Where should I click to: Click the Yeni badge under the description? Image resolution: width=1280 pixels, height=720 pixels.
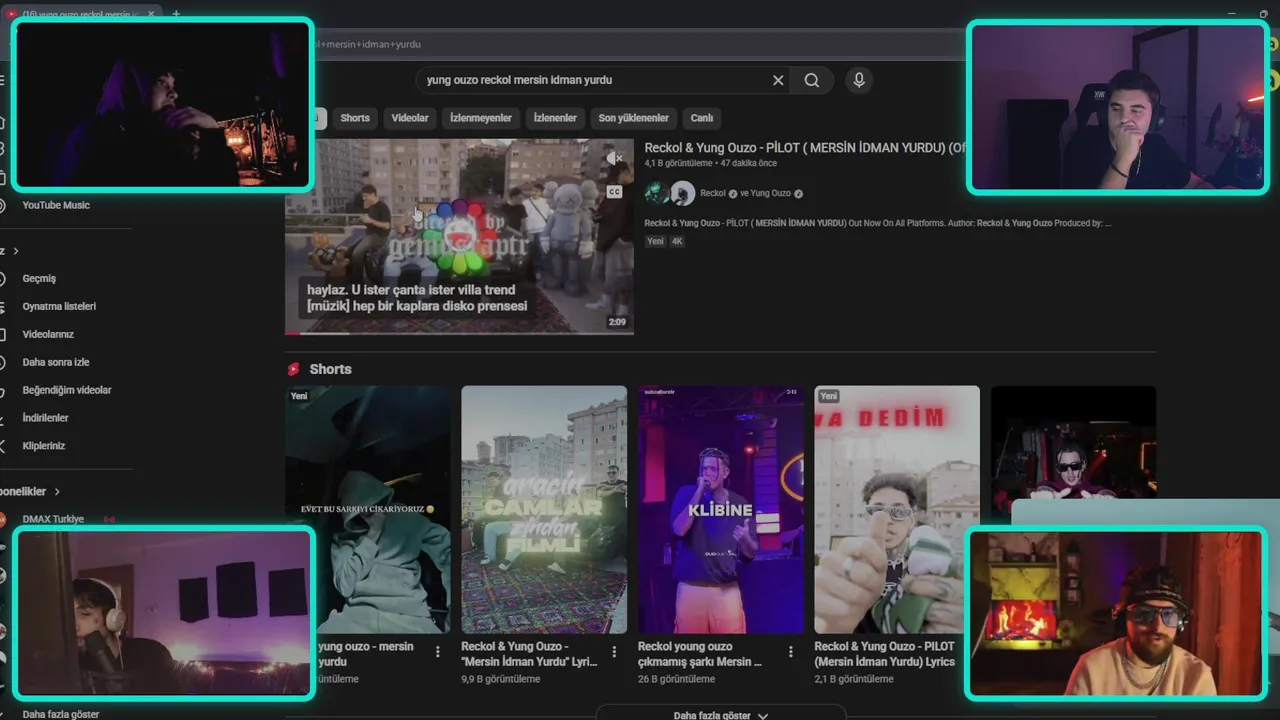tap(655, 241)
